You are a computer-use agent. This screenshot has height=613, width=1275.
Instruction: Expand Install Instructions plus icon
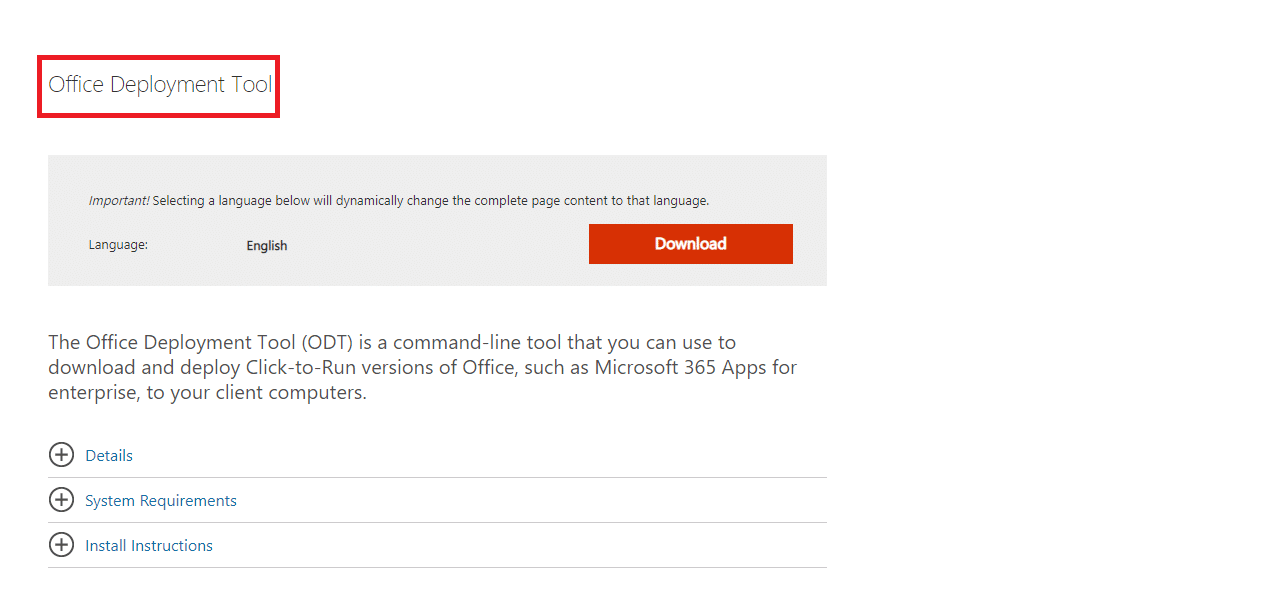coord(62,545)
